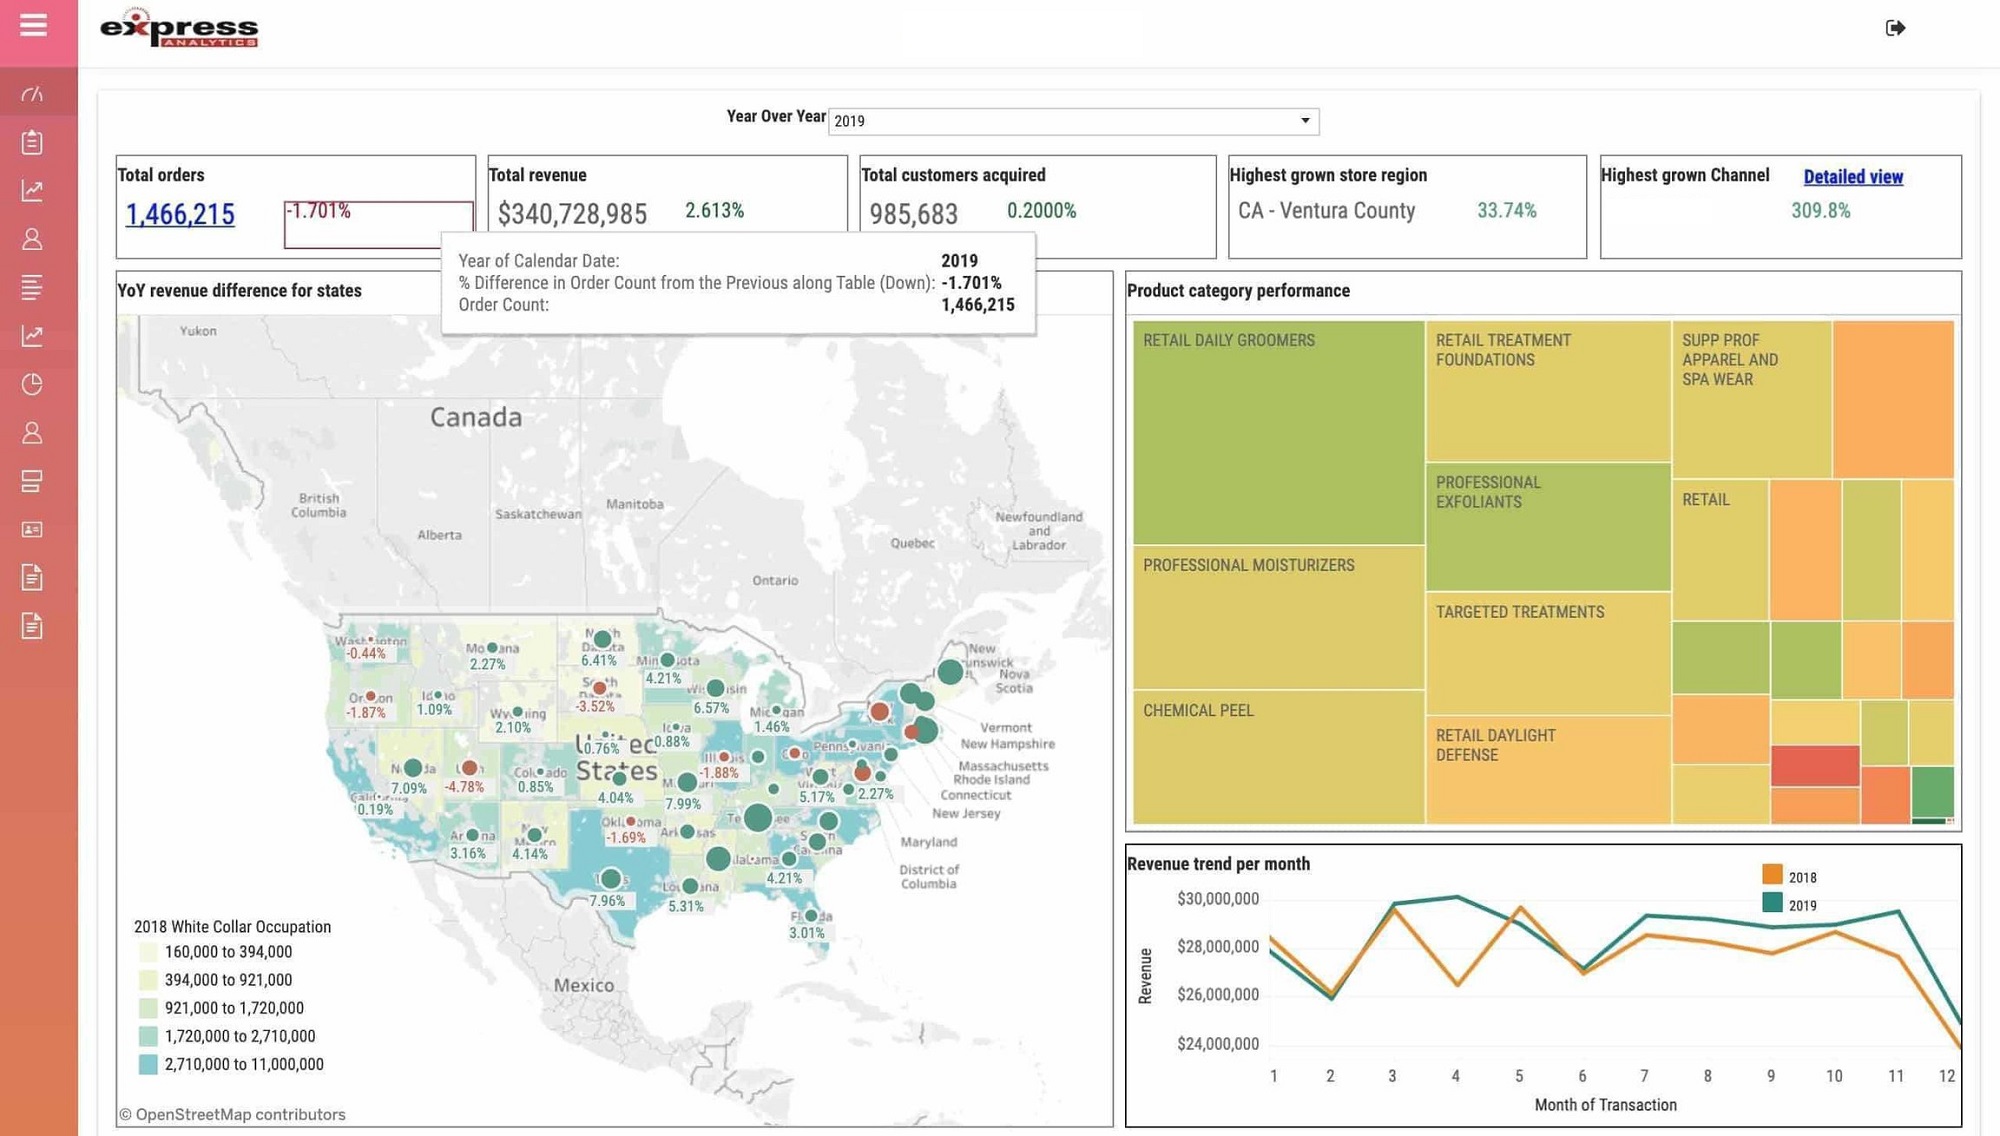Screen dimensions: 2000x1136
Task: Click the Arizona 3.16% map label
Action: click(x=467, y=854)
